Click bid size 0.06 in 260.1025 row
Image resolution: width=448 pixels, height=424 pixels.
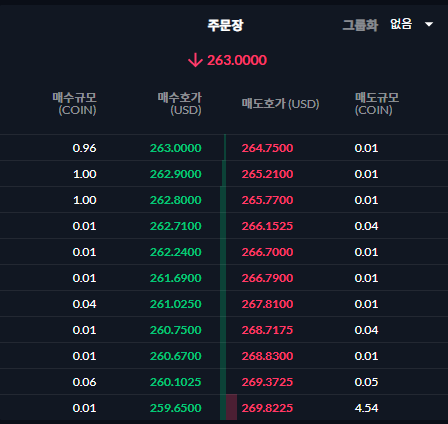point(85,382)
